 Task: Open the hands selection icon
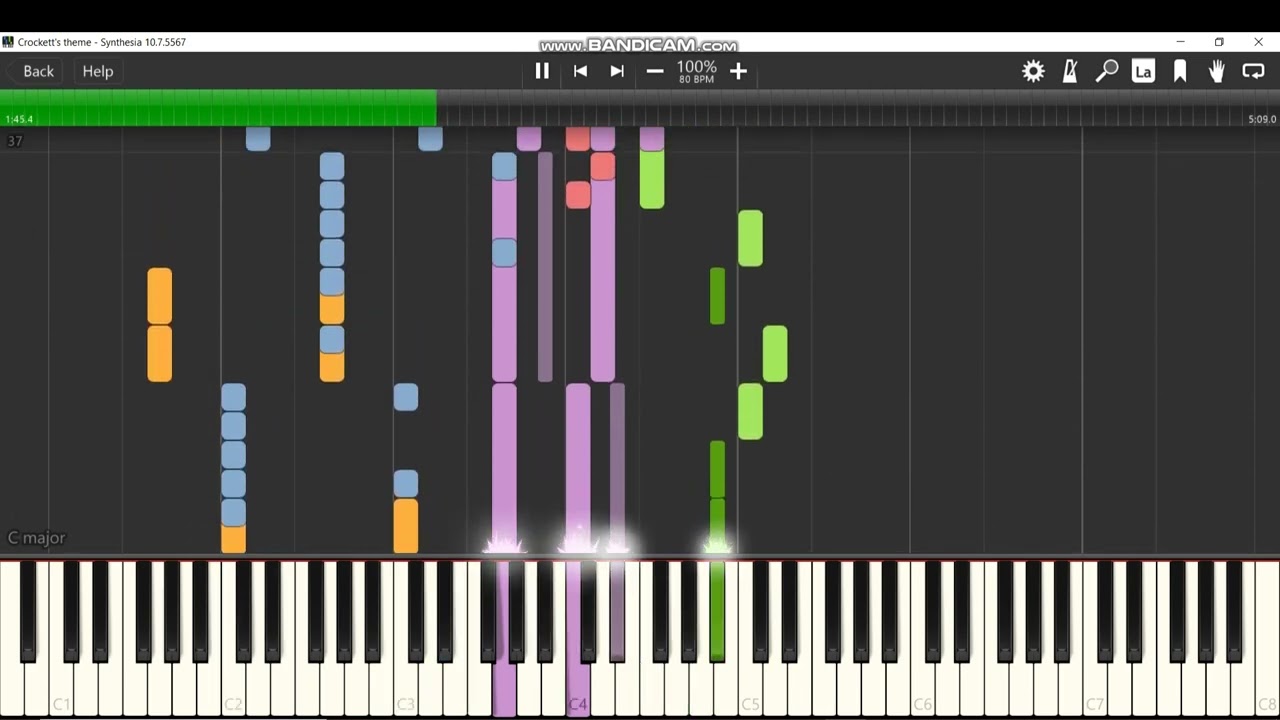click(1217, 71)
